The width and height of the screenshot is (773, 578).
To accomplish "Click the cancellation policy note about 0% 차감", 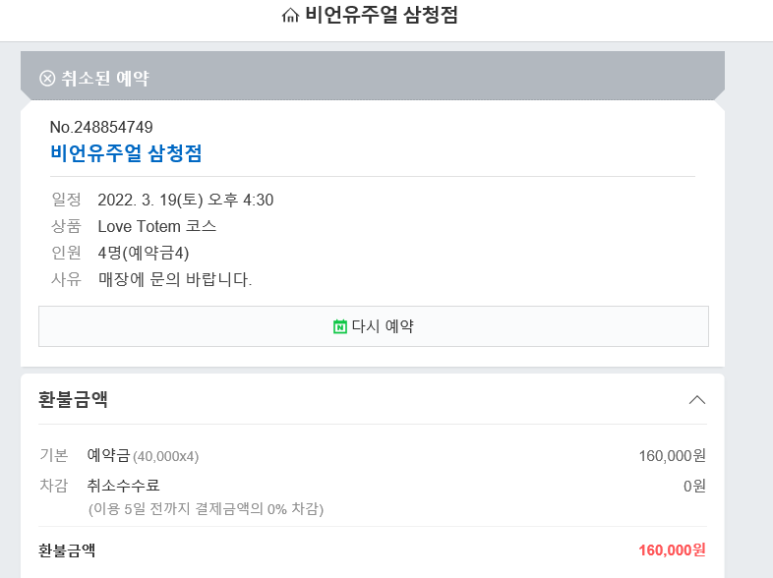I will (x=206, y=509).
